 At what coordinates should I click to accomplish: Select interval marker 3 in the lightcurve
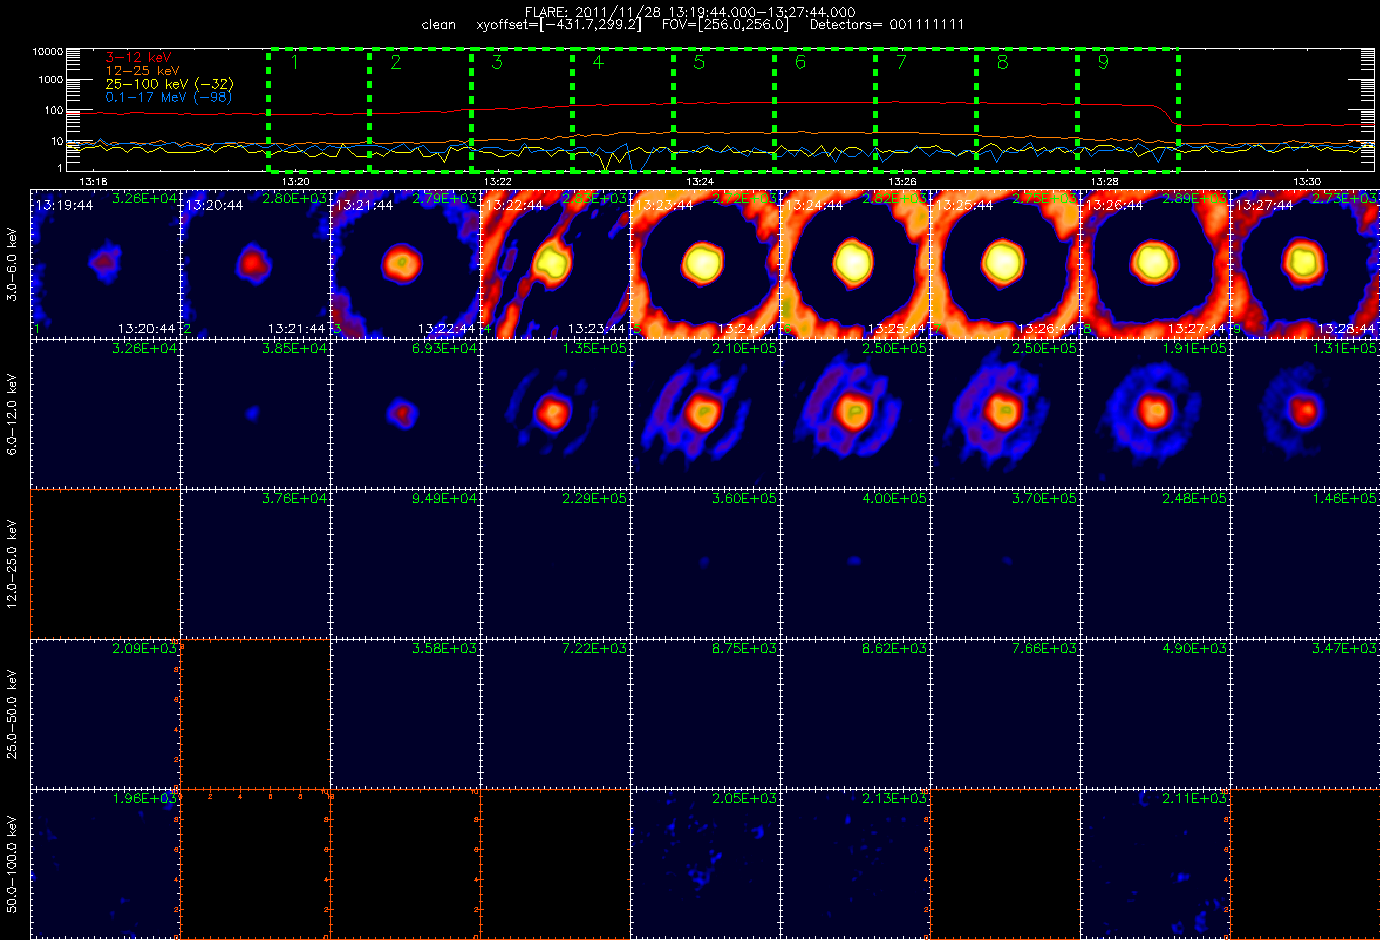497,63
